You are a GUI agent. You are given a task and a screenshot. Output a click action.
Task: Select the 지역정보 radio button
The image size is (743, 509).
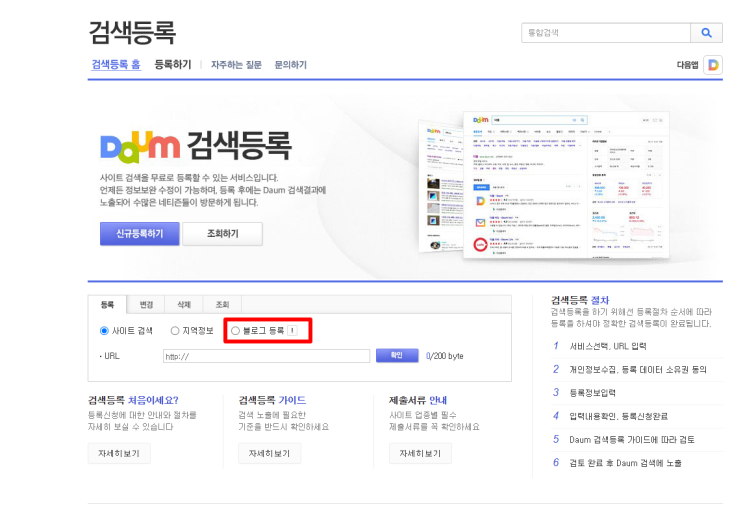coord(175,331)
